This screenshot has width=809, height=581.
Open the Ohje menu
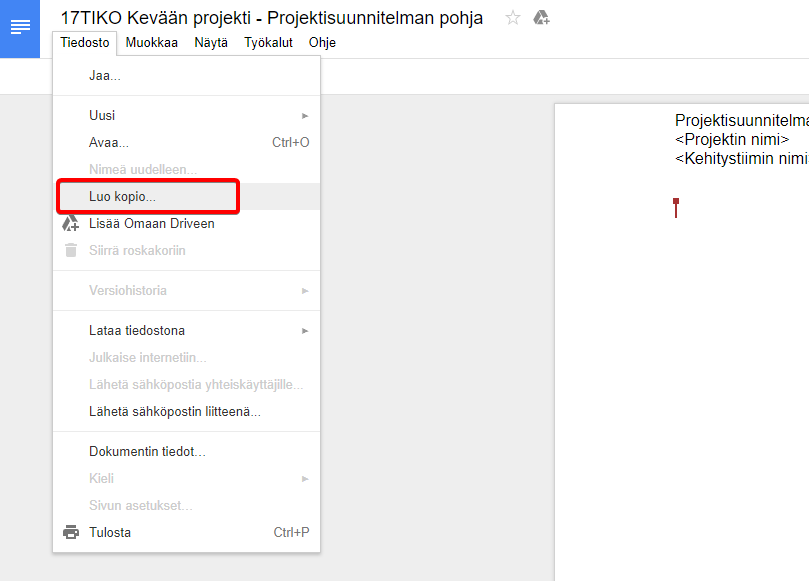322,43
